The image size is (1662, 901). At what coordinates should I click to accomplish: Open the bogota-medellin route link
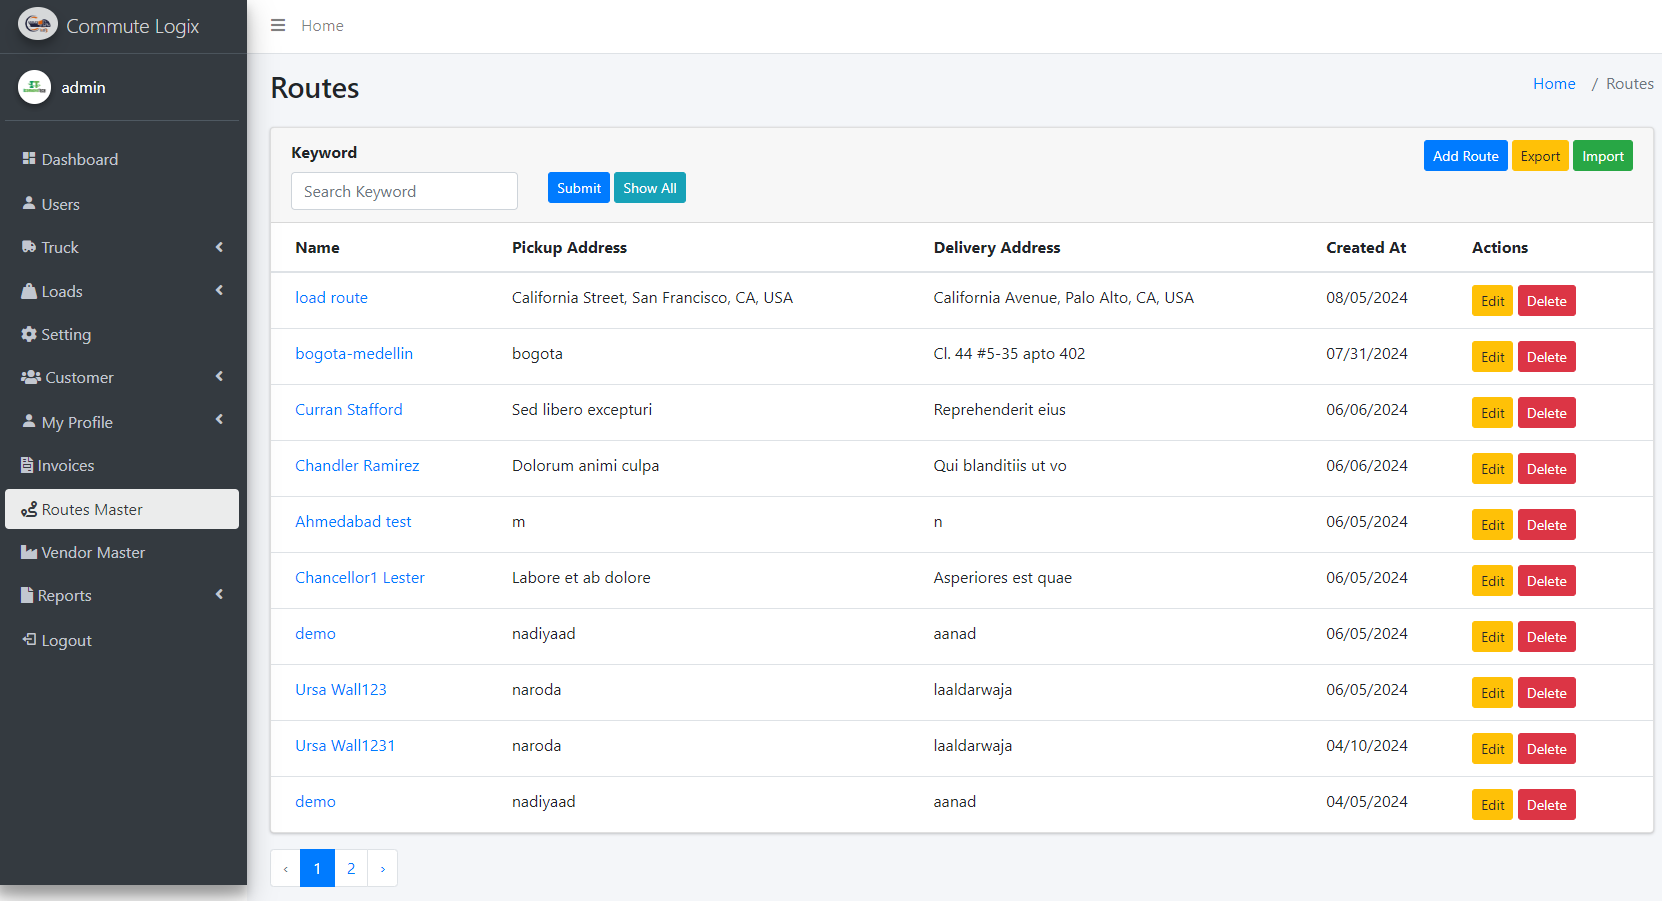pos(354,354)
